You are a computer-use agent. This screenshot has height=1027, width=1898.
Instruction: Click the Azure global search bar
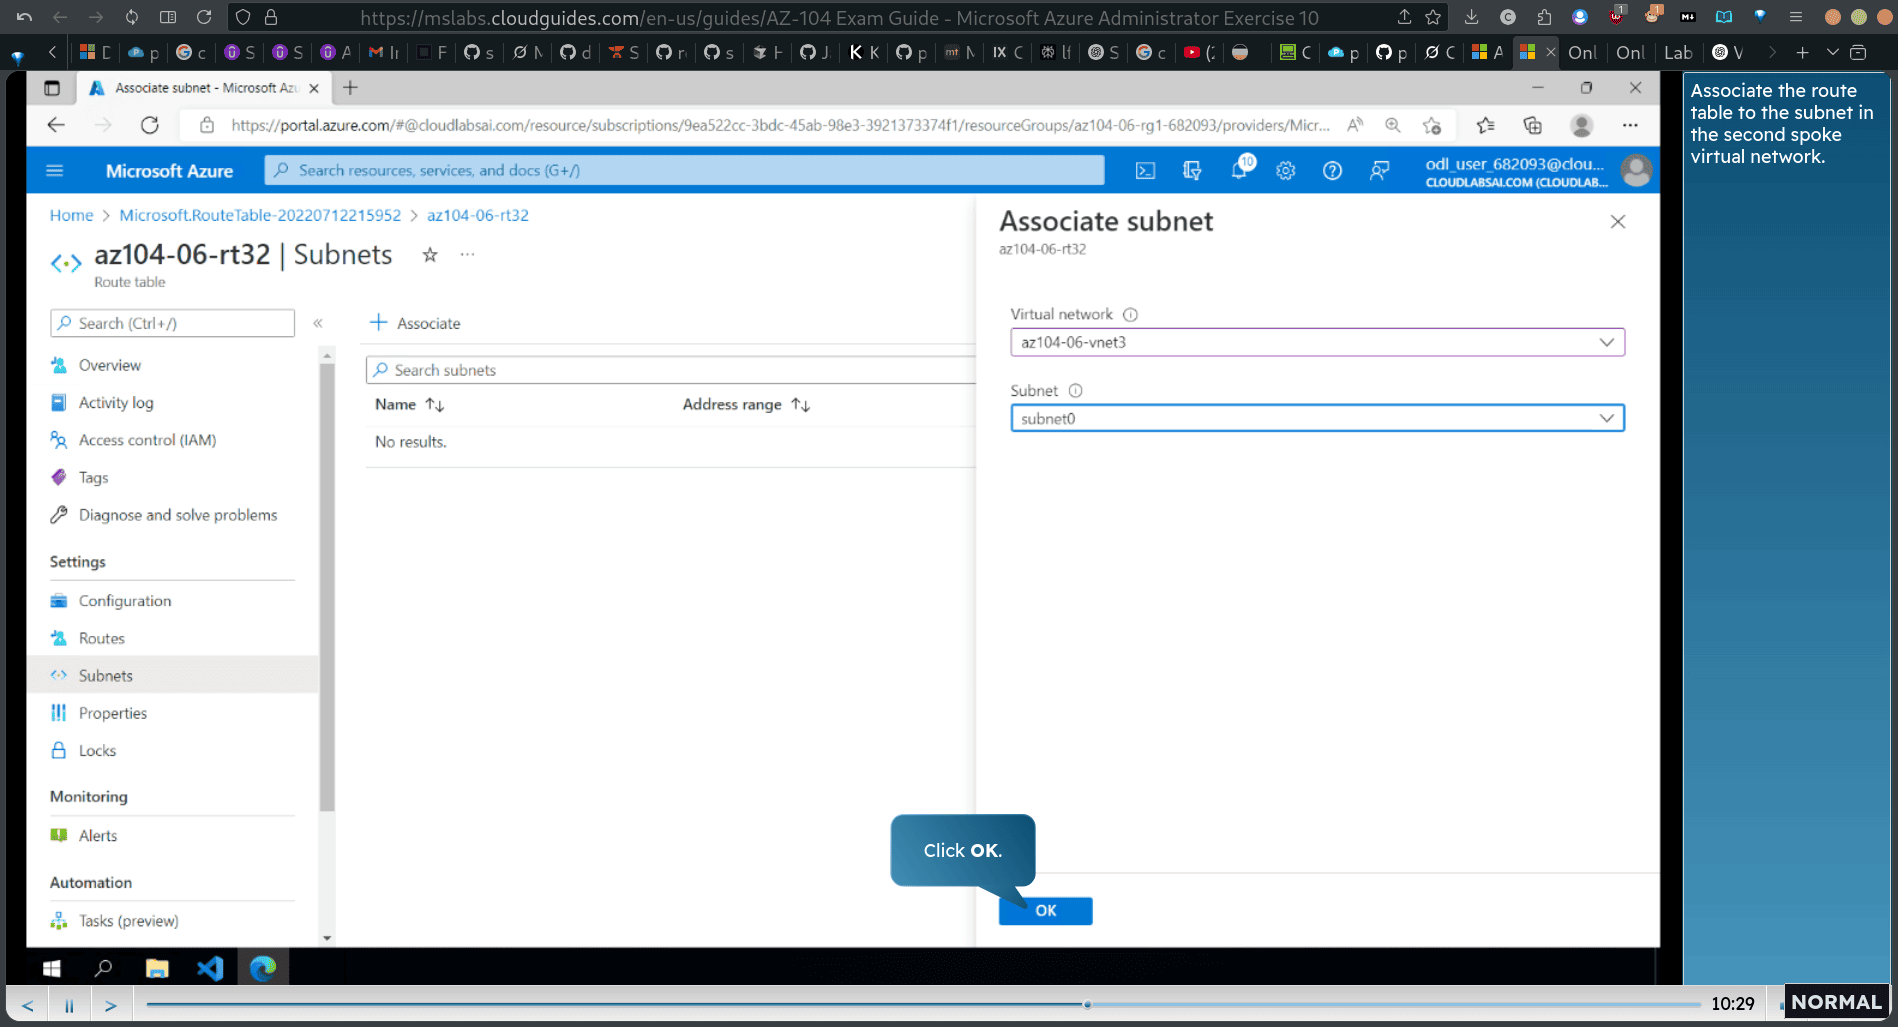684,170
